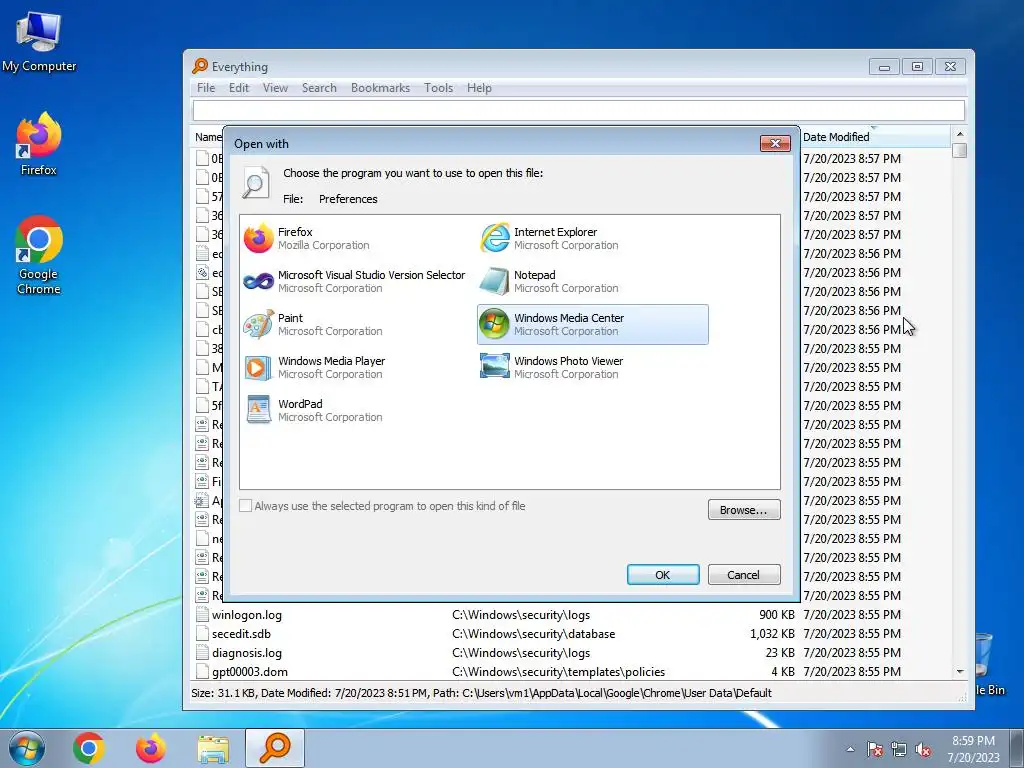
Task: Click path C:\Windows\security\database
Action: tap(533, 633)
